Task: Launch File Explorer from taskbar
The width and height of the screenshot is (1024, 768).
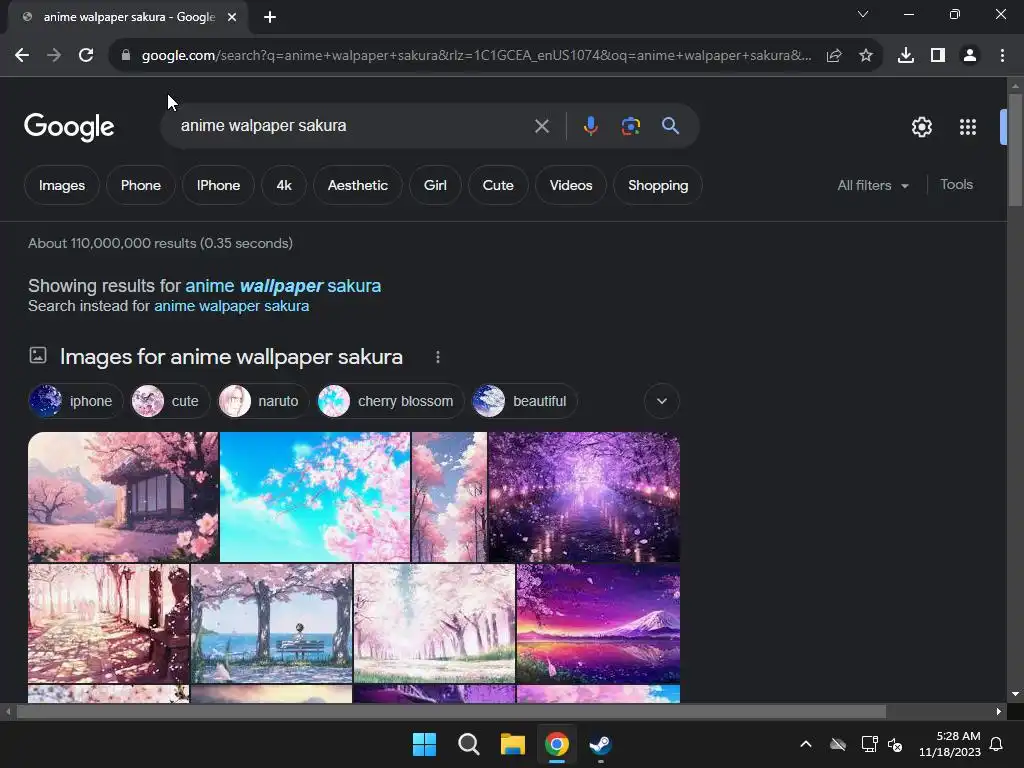Action: 513,744
